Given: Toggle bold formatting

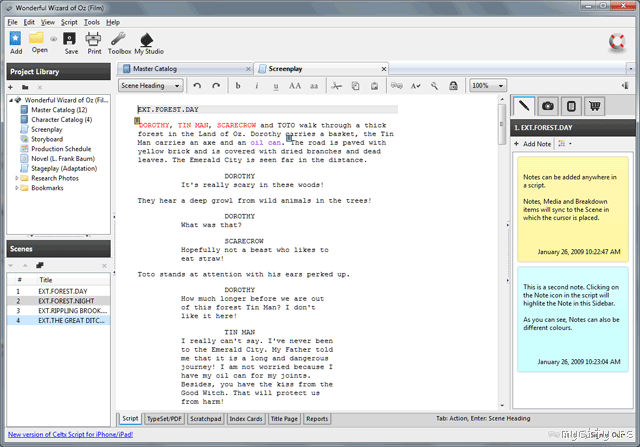Looking at the screenshot, I should (238, 86).
